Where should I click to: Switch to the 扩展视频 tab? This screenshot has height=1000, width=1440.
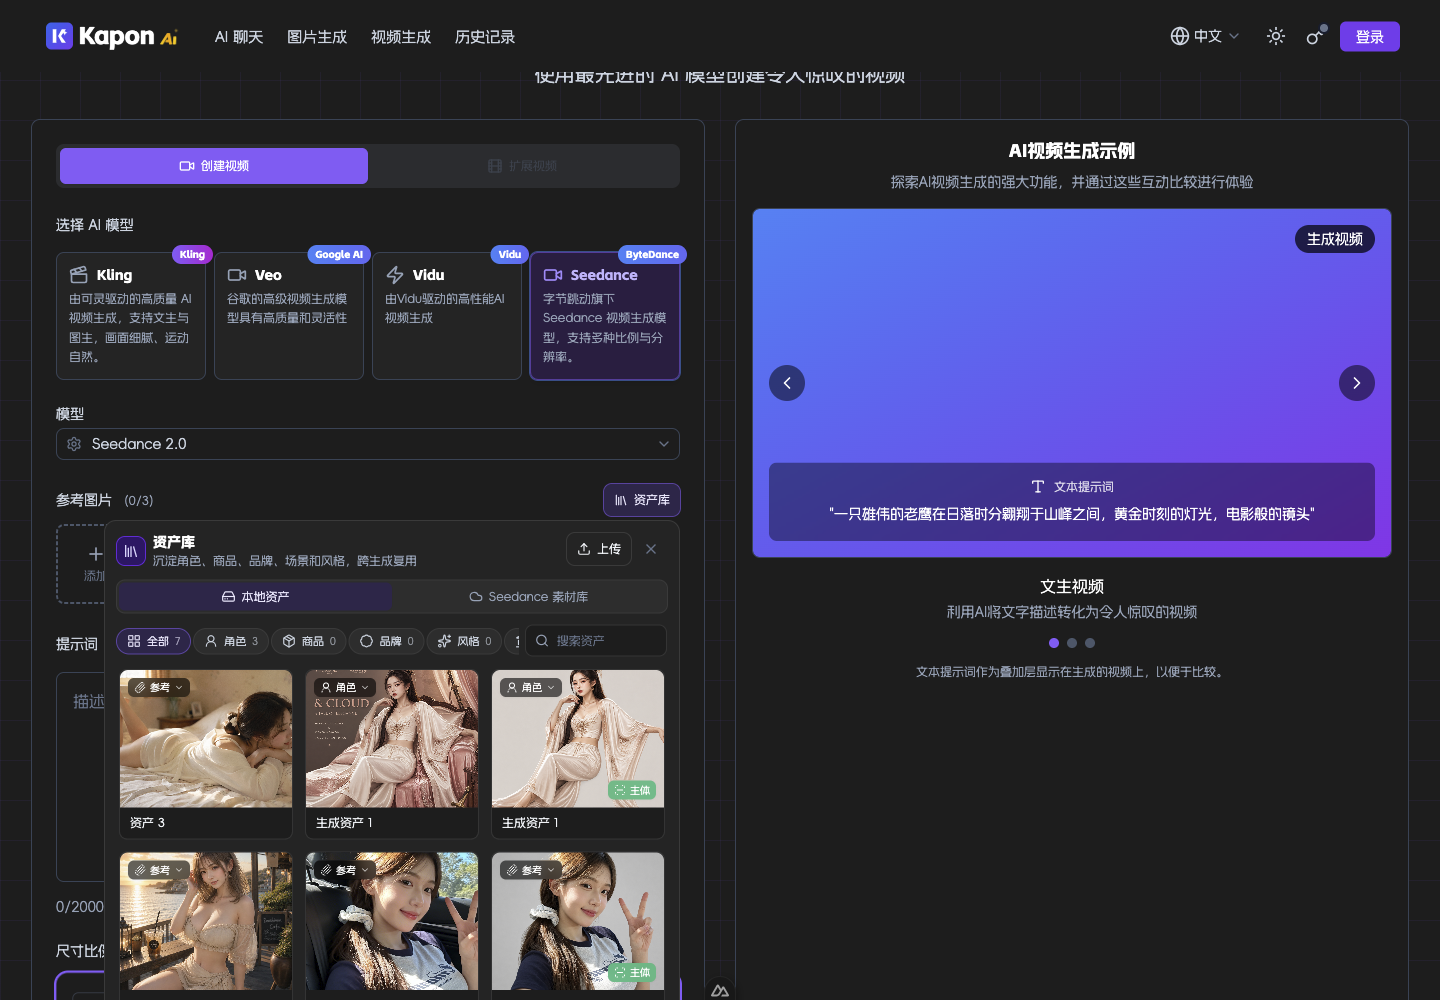pos(523,166)
